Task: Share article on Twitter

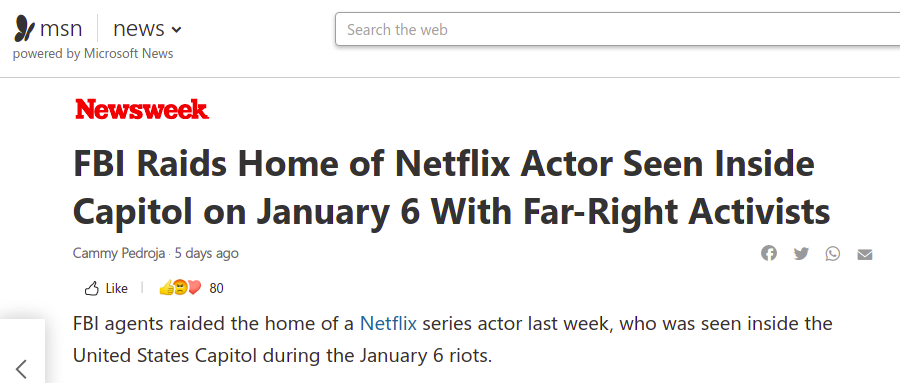Action: (801, 253)
